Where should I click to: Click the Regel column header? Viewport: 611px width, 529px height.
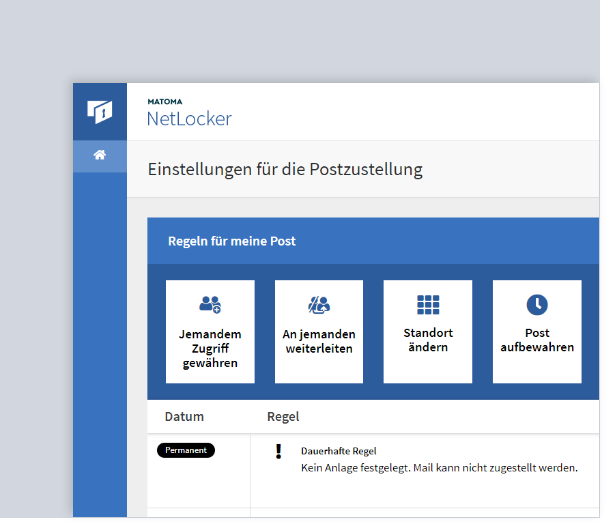pos(283,416)
